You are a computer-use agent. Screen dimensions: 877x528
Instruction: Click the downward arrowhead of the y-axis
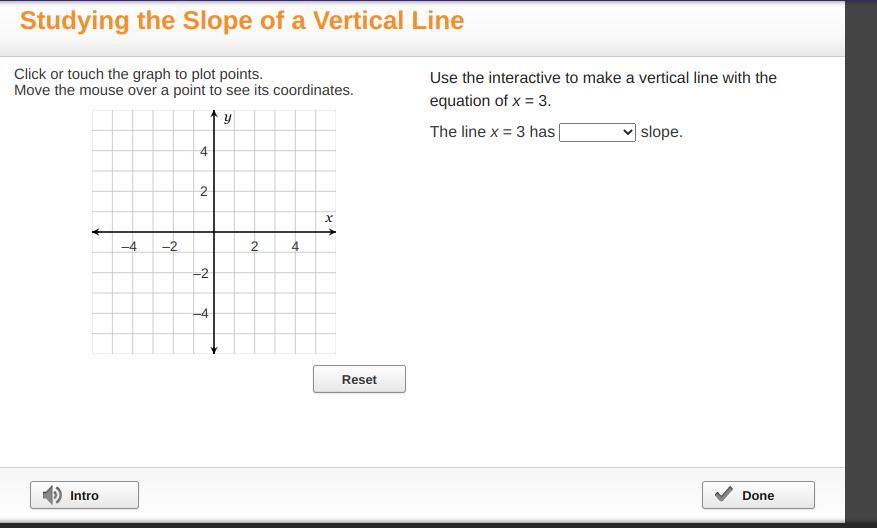tap(214, 349)
